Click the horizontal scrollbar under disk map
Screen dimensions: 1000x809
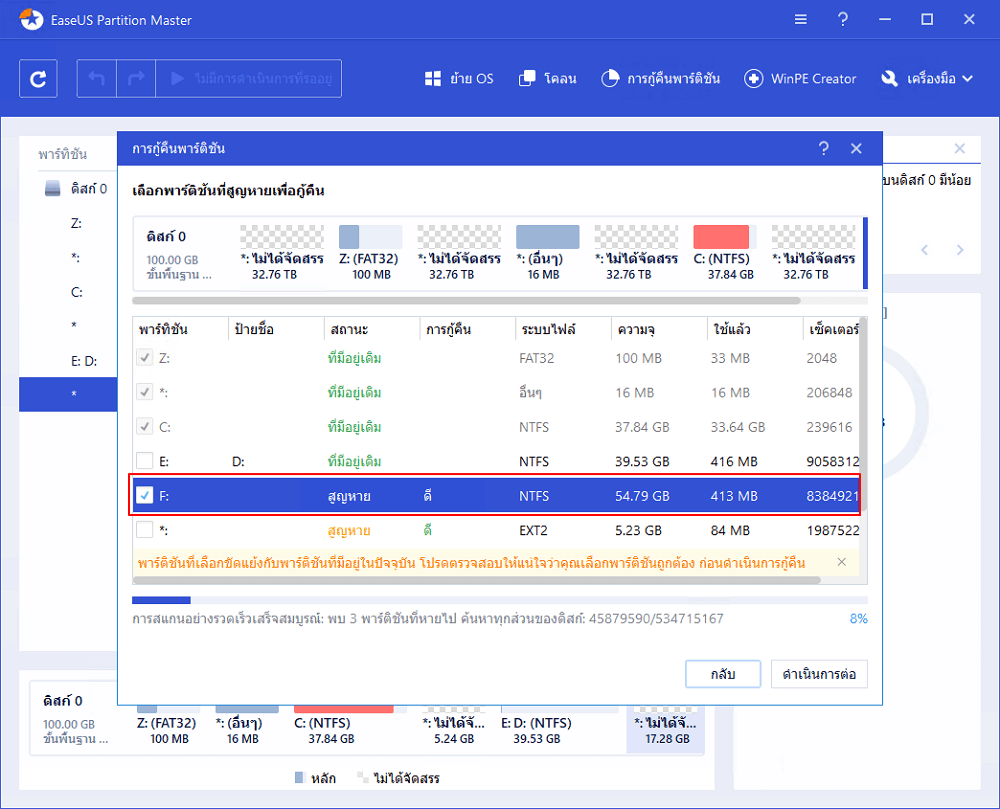tap(466, 300)
